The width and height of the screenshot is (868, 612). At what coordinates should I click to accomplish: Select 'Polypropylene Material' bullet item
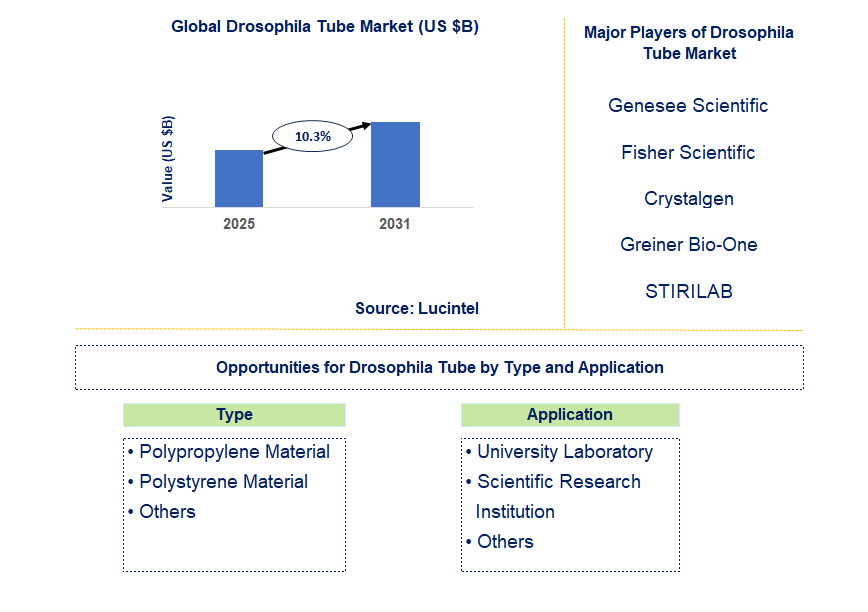click(x=229, y=452)
